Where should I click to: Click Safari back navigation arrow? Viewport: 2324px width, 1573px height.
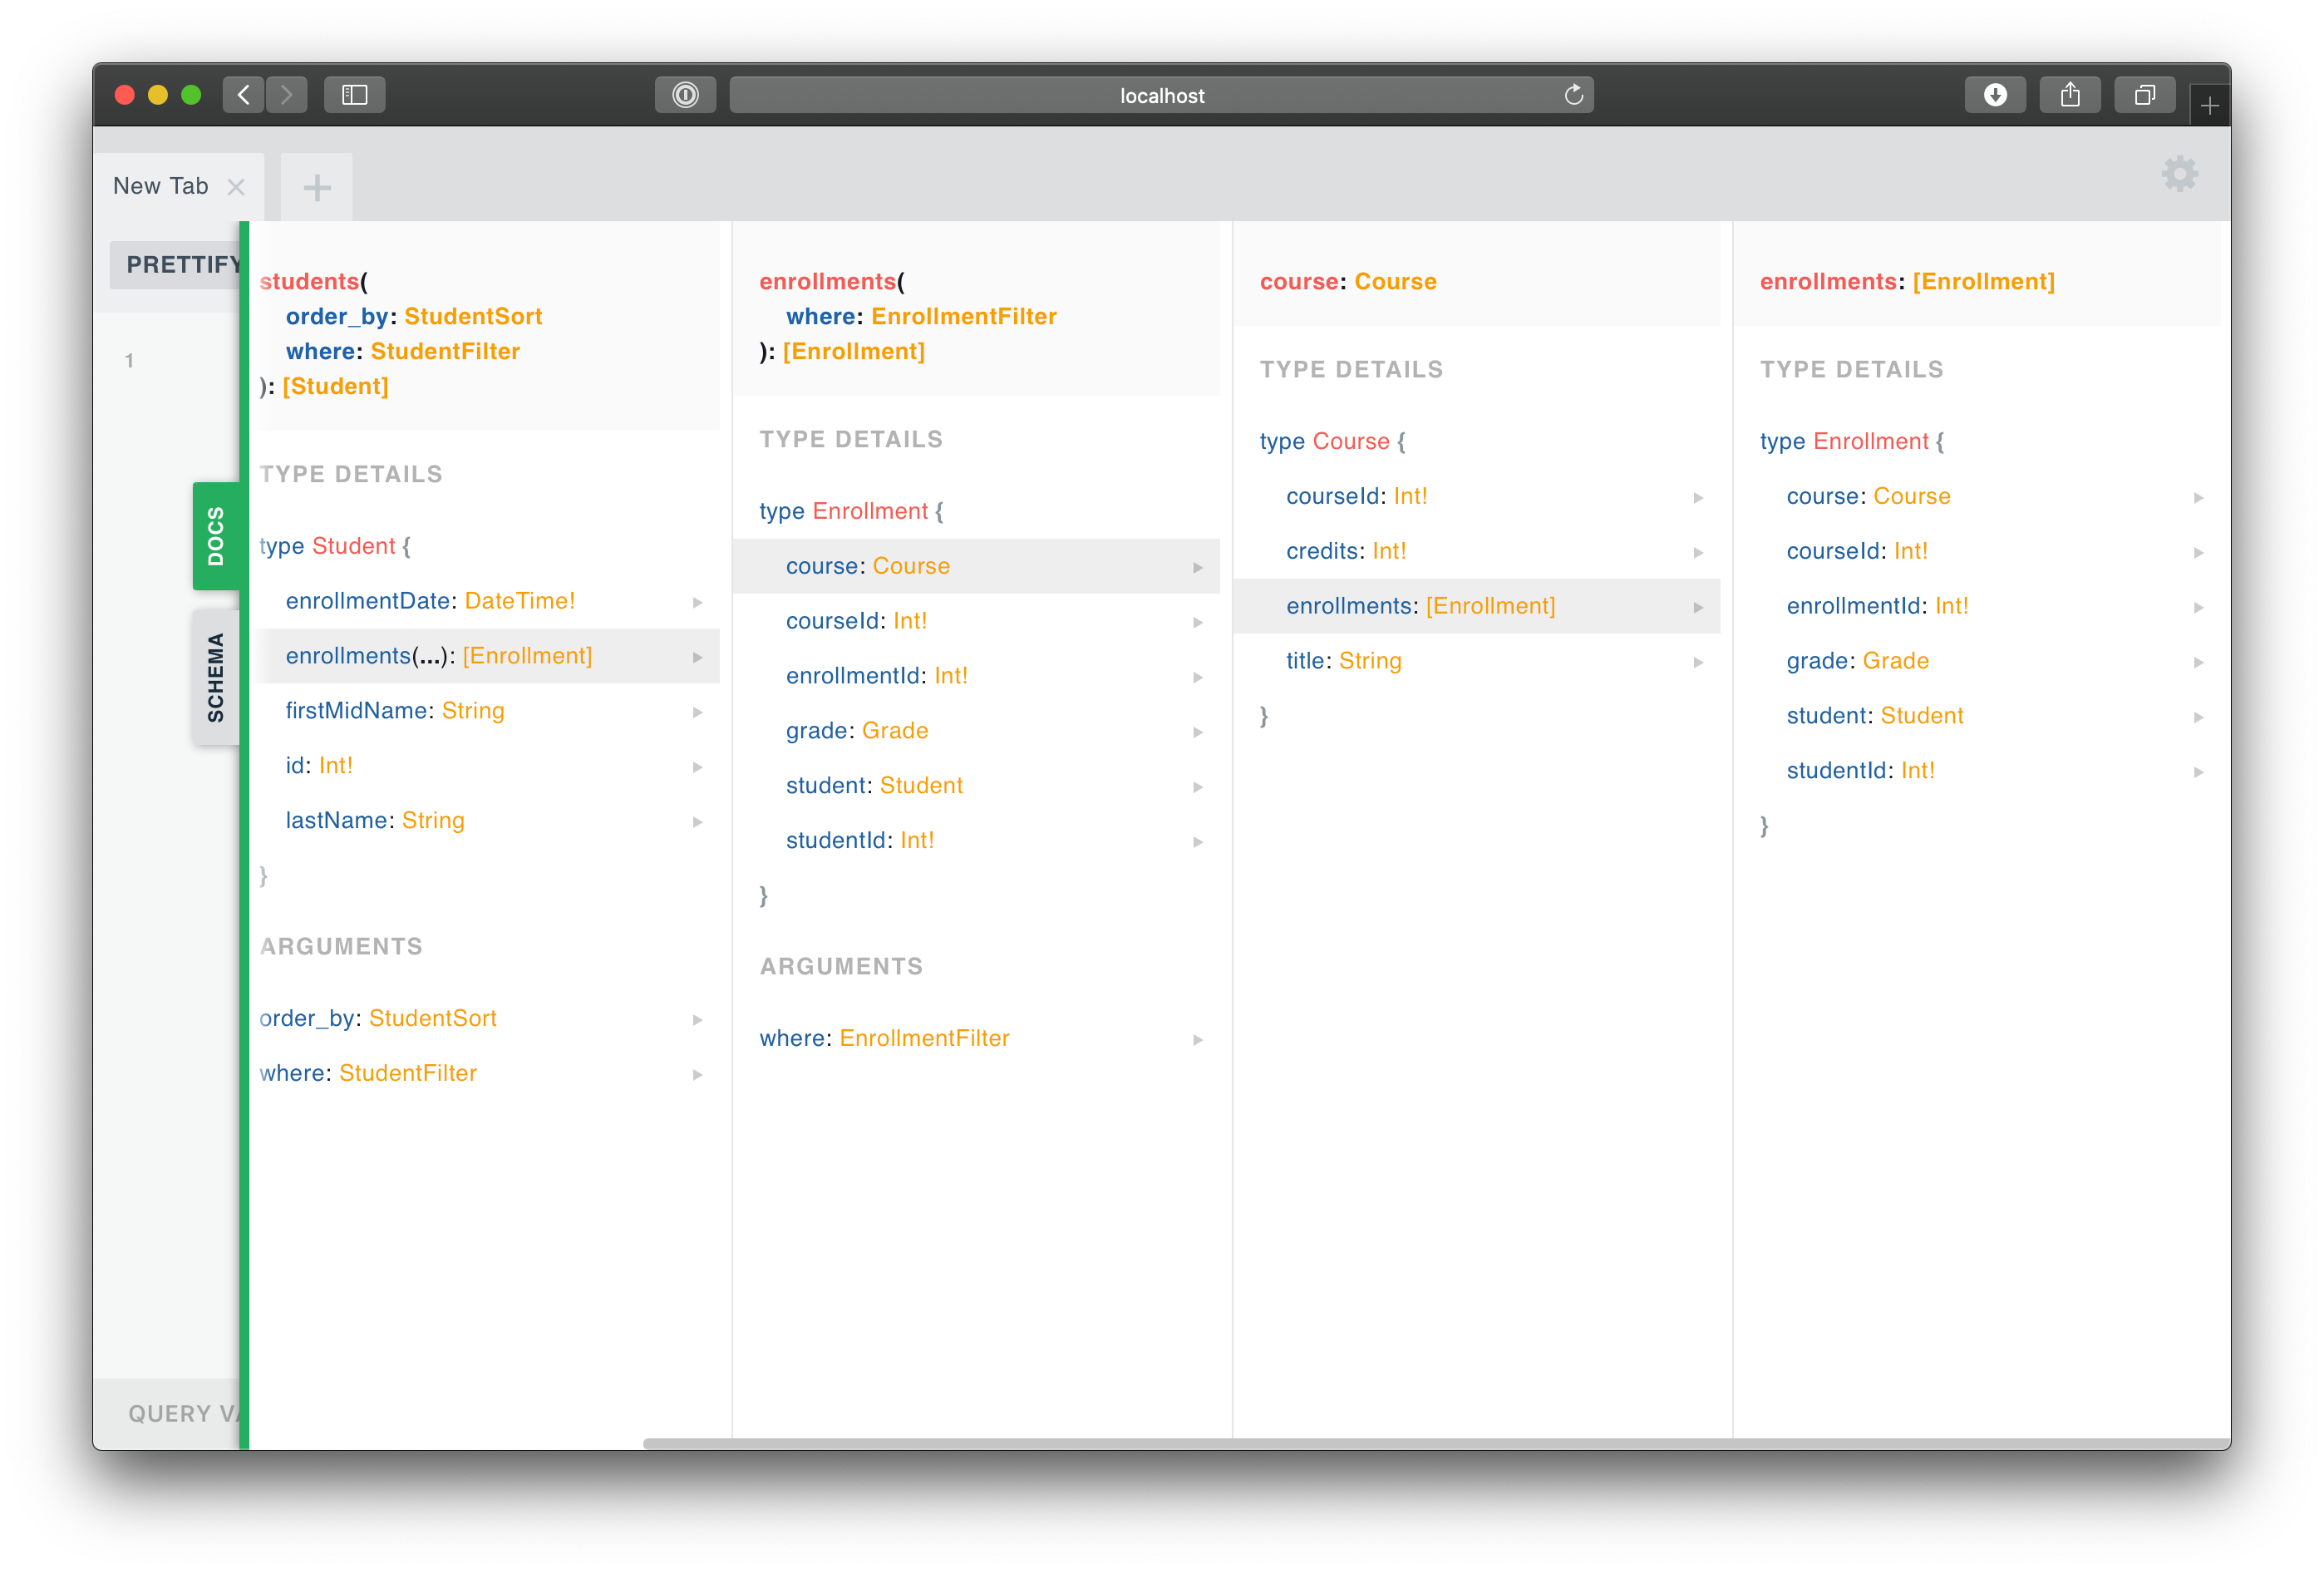point(243,95)
